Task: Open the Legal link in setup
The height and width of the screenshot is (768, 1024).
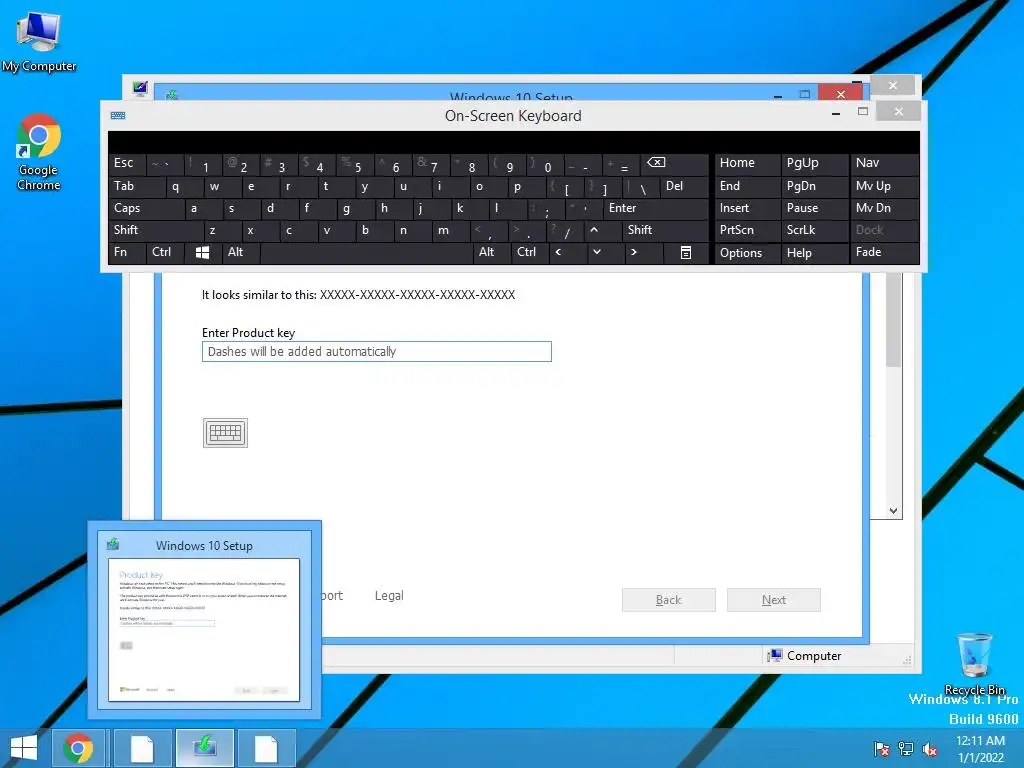Action: [389, 596]
